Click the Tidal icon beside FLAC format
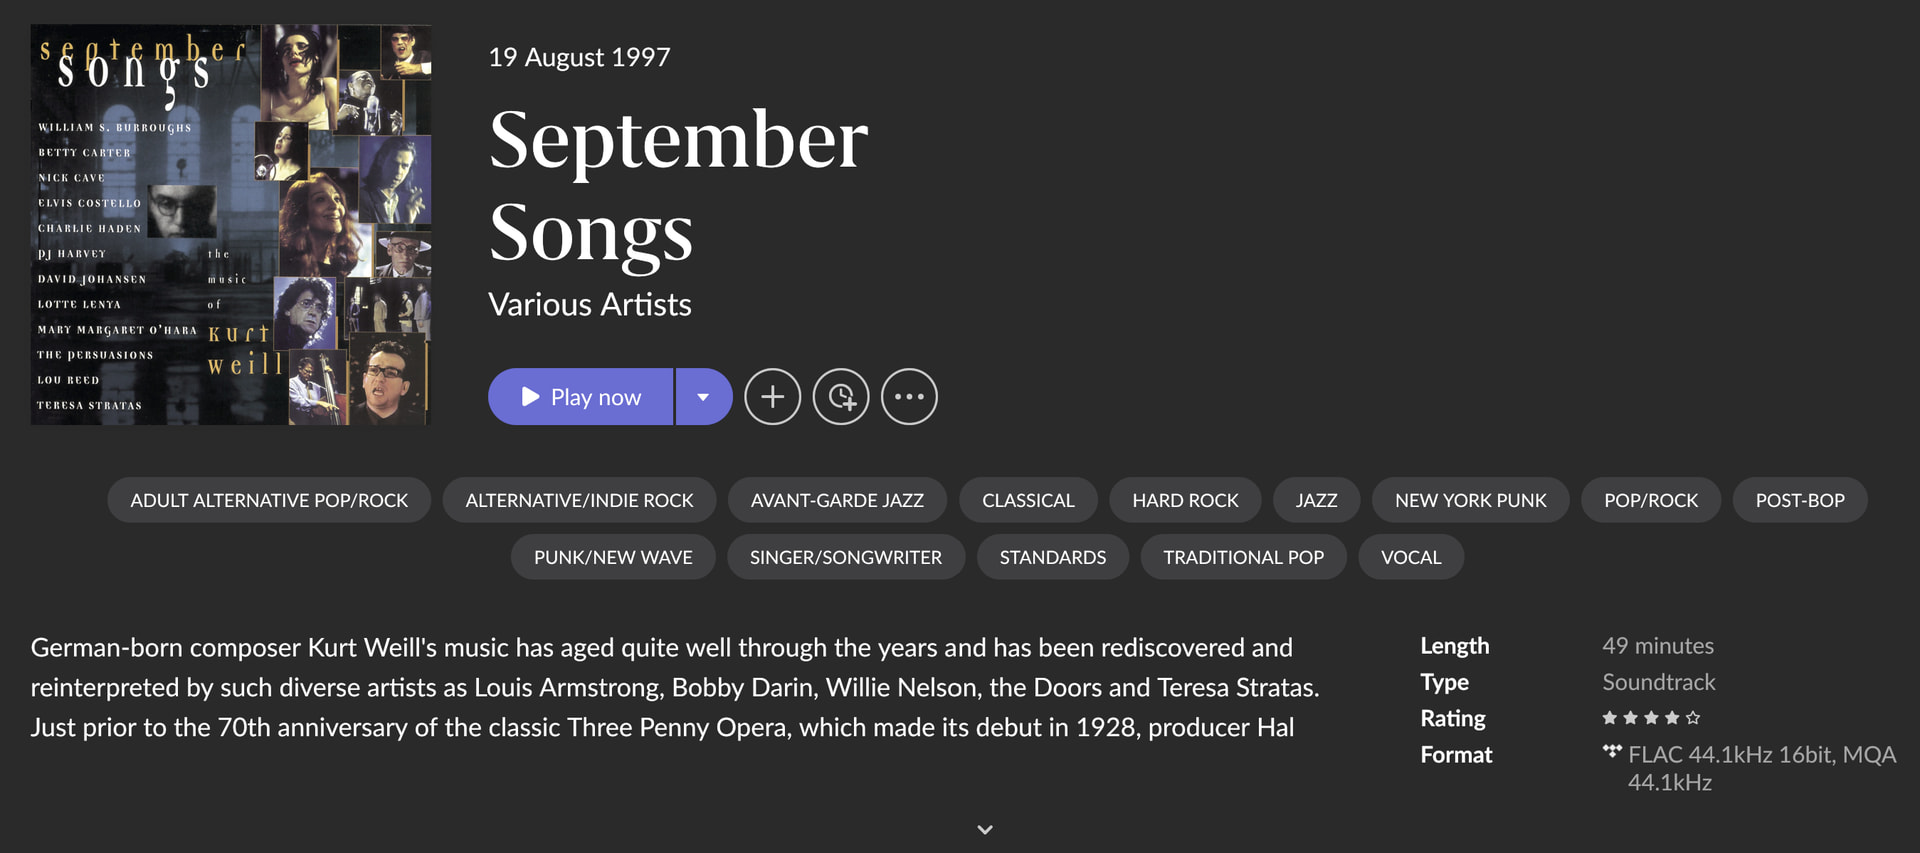Screen dimensions: 1920x853 point(1612,751)
